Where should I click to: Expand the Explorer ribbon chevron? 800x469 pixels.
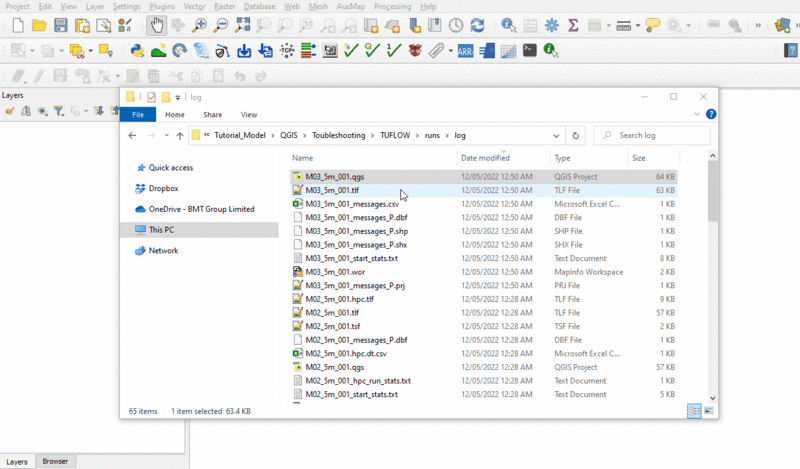696,115
